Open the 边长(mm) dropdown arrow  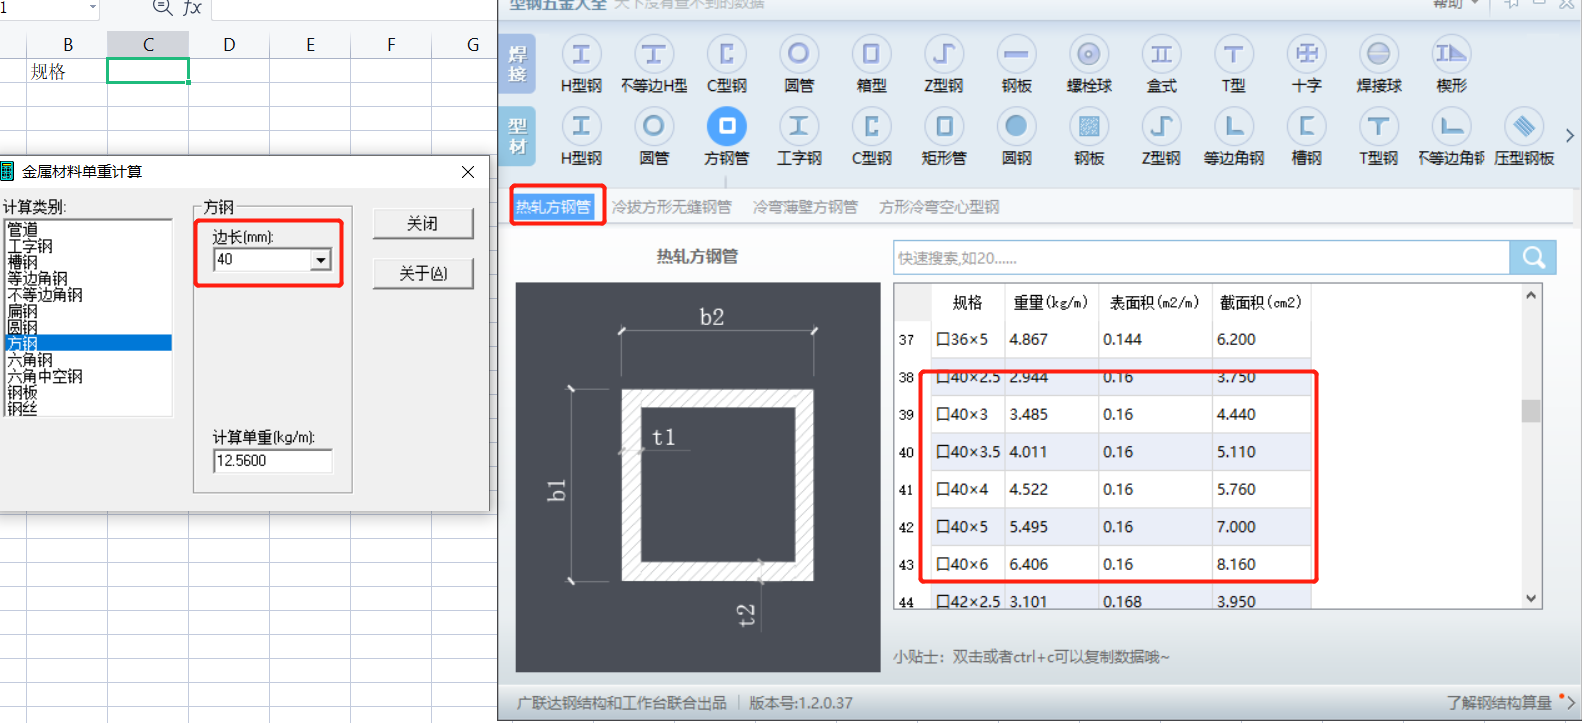pyautogui.click(x=321, y=260)
